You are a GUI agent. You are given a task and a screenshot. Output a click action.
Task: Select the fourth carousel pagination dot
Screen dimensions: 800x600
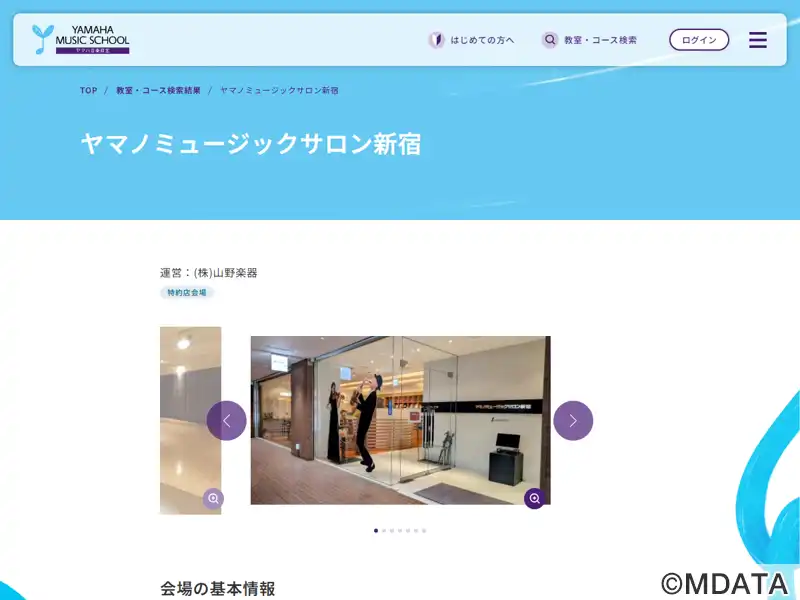[x=400, y=531]
